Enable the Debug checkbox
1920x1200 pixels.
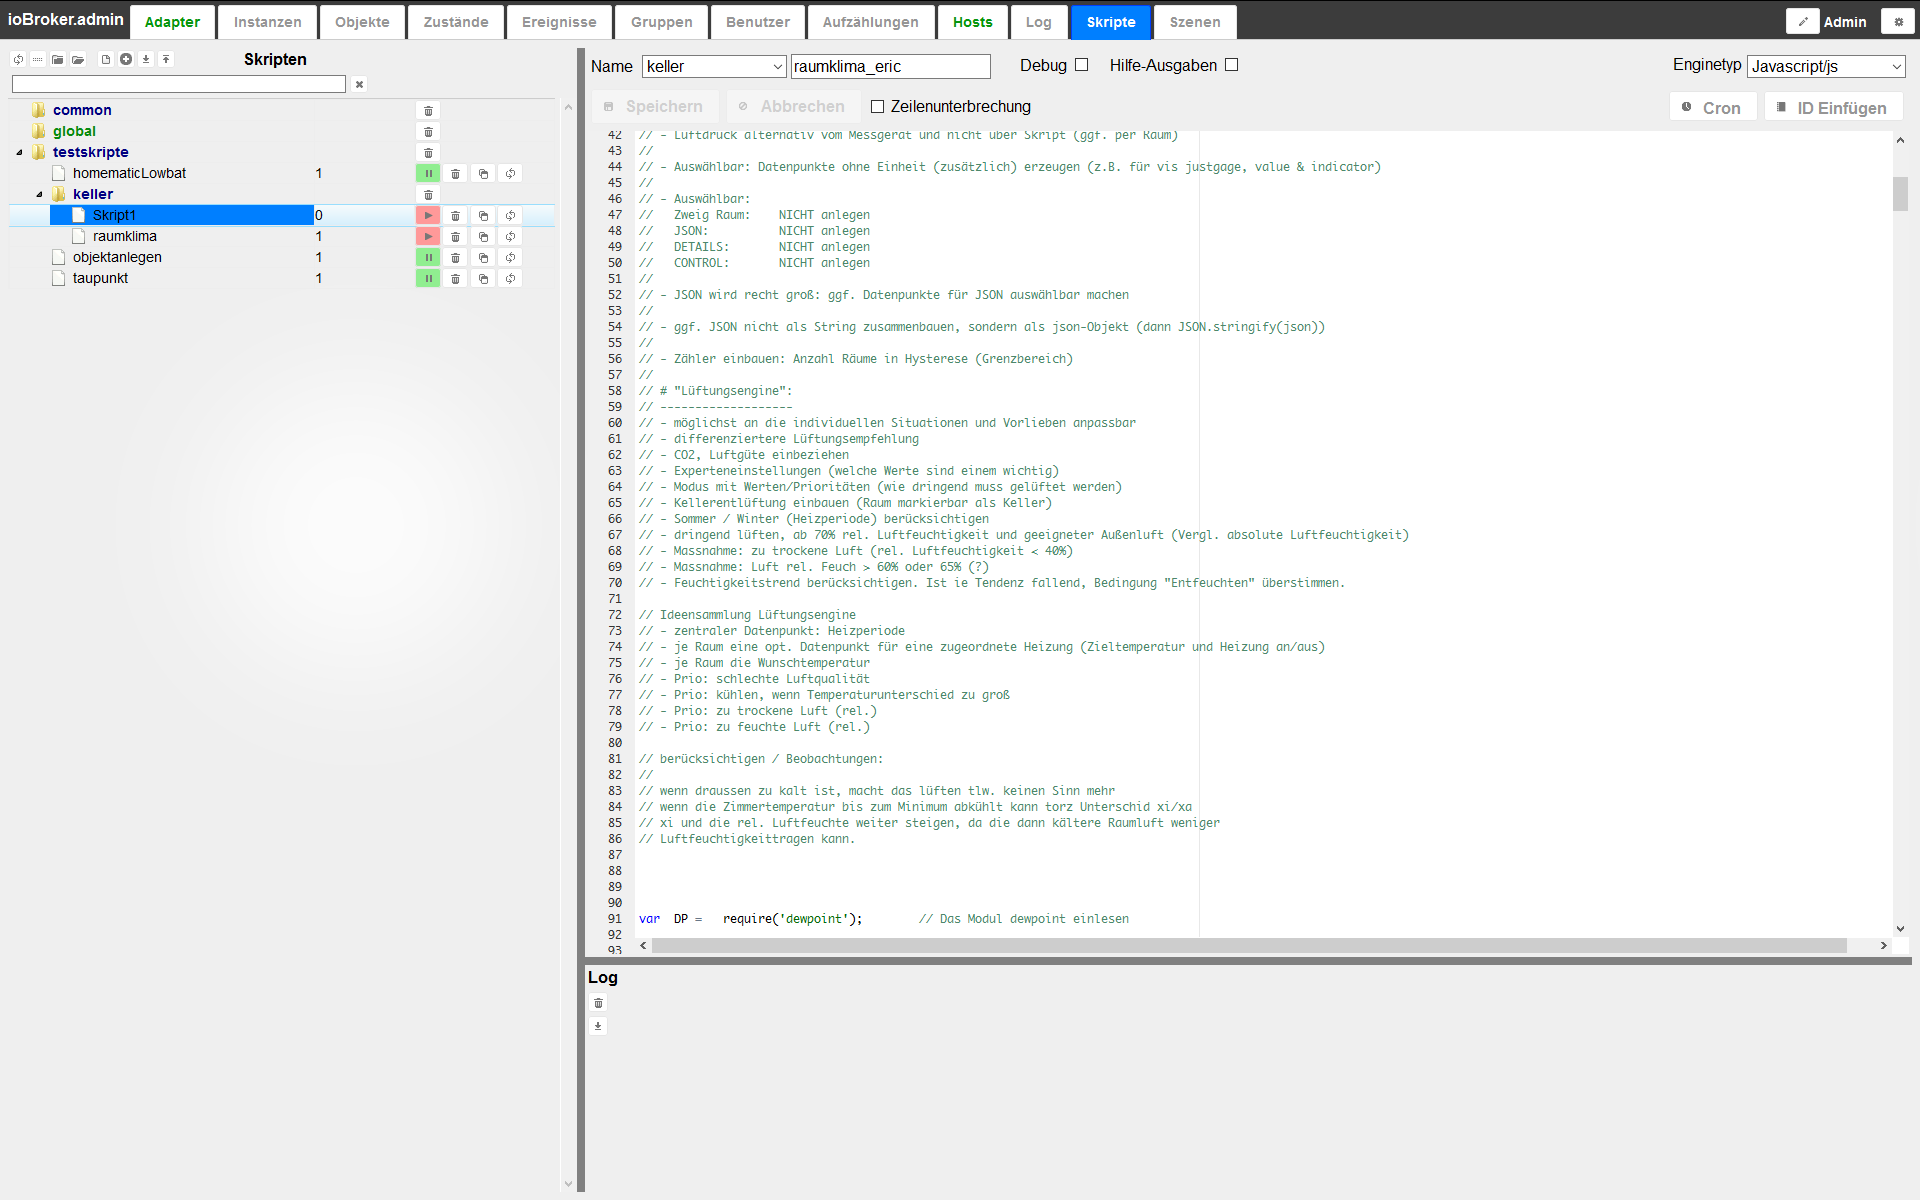pyautogui.click(x=1081, y=65)
